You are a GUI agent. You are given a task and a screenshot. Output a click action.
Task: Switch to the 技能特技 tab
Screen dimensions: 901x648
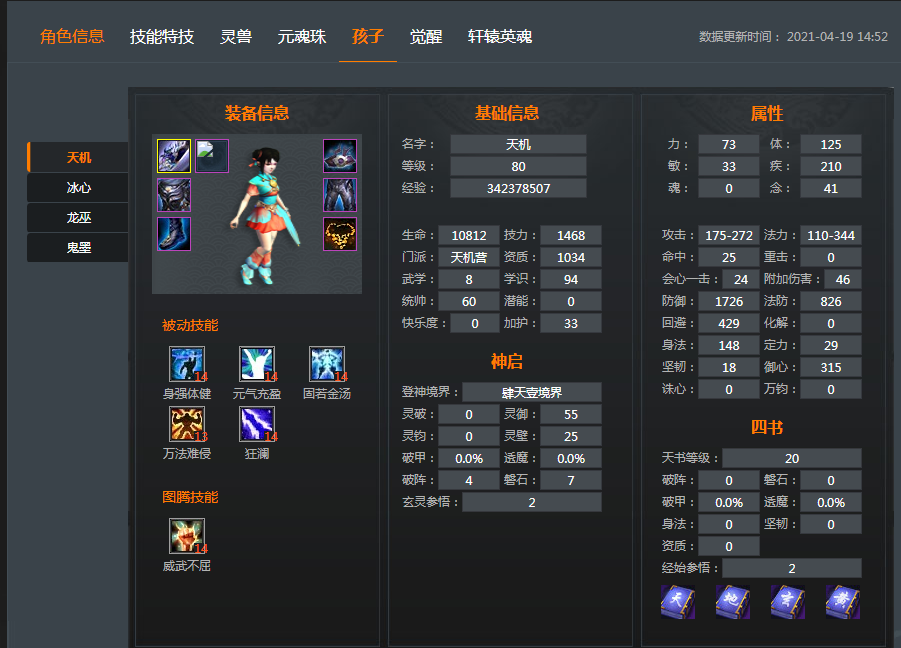pos(161,37)
